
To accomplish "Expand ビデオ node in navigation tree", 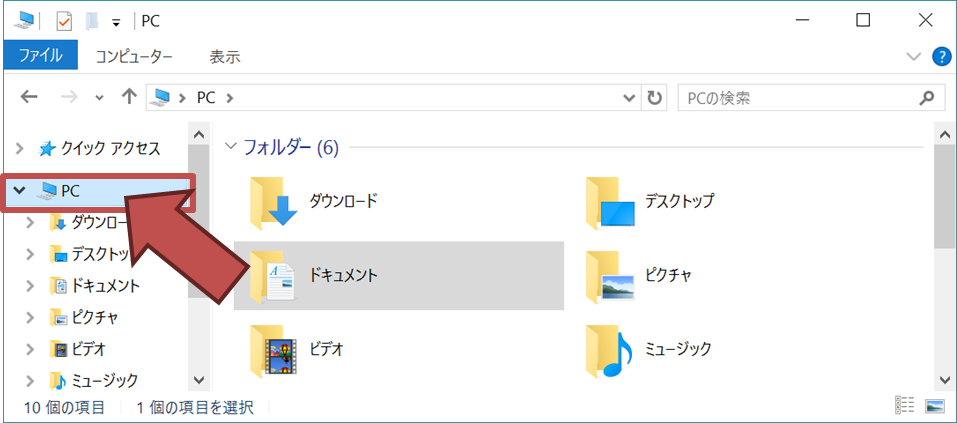I will 31,349.
